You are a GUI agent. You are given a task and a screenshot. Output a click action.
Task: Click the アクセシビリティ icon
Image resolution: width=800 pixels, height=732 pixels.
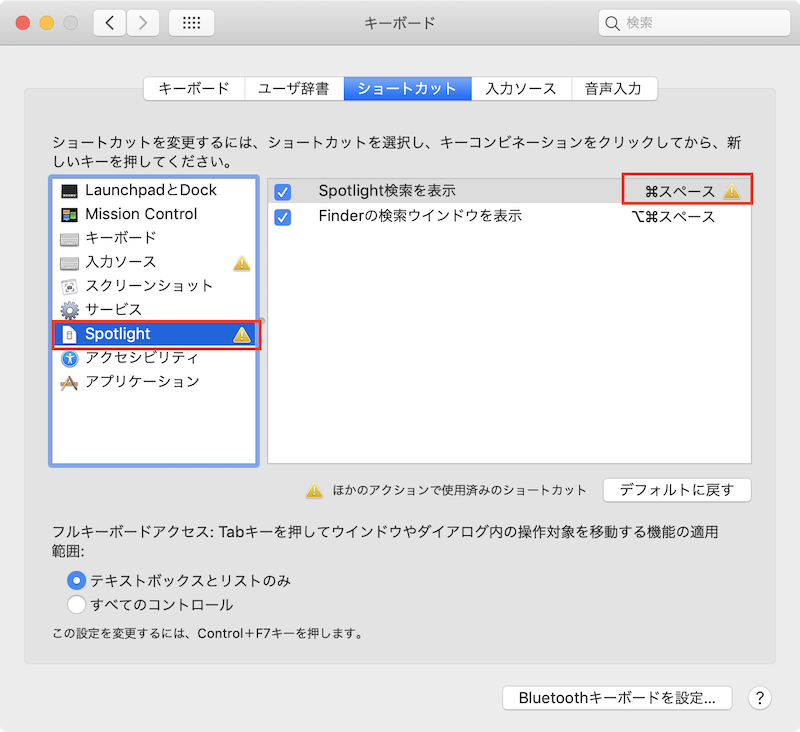69,359
